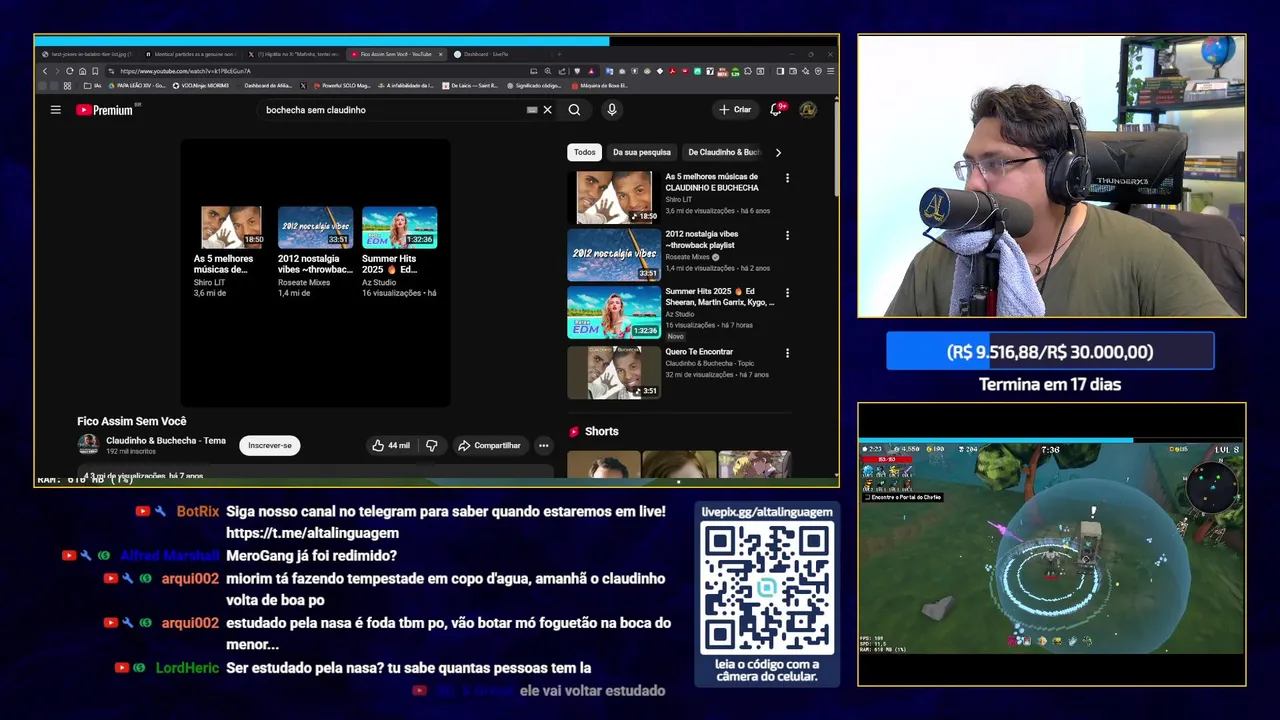Like the video with 44 mil

[391, 445]
